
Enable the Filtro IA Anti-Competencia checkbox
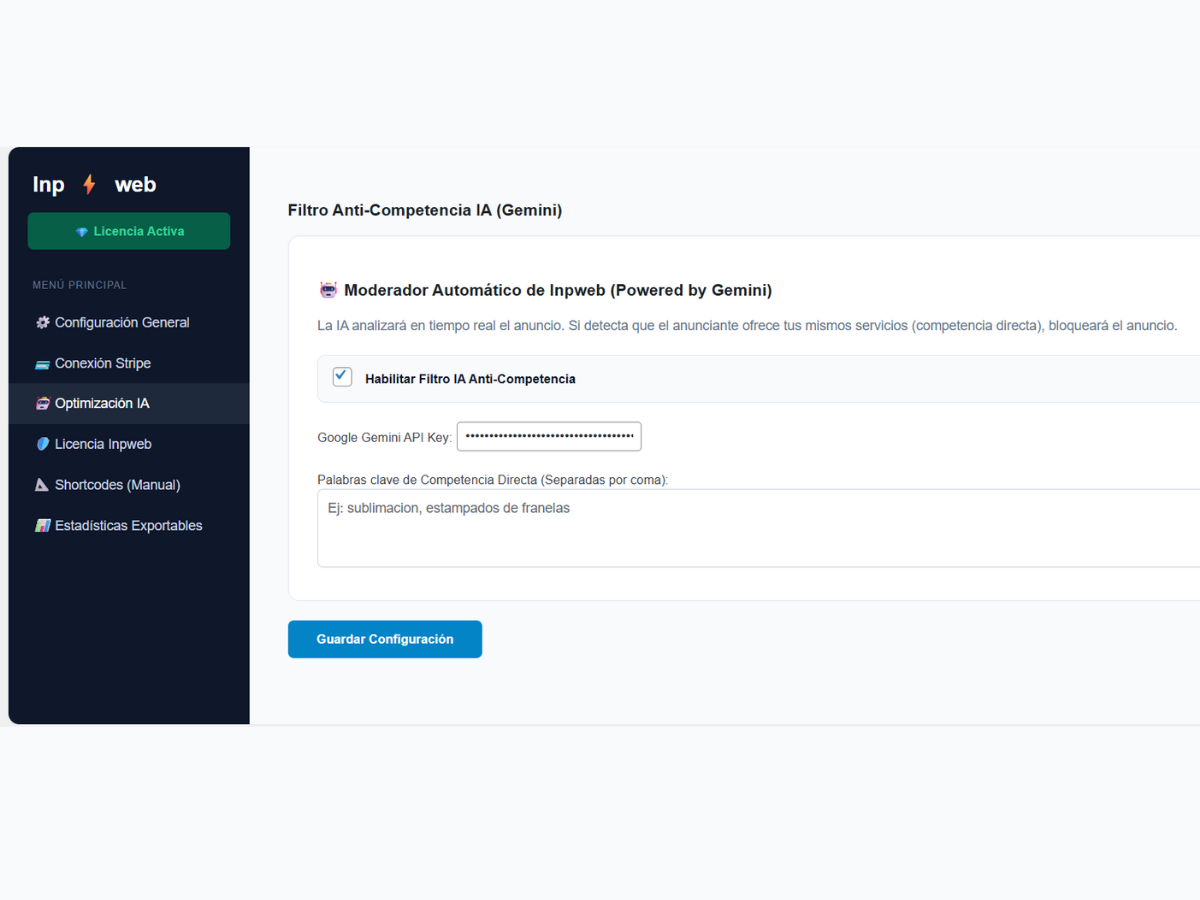point(342,377)
